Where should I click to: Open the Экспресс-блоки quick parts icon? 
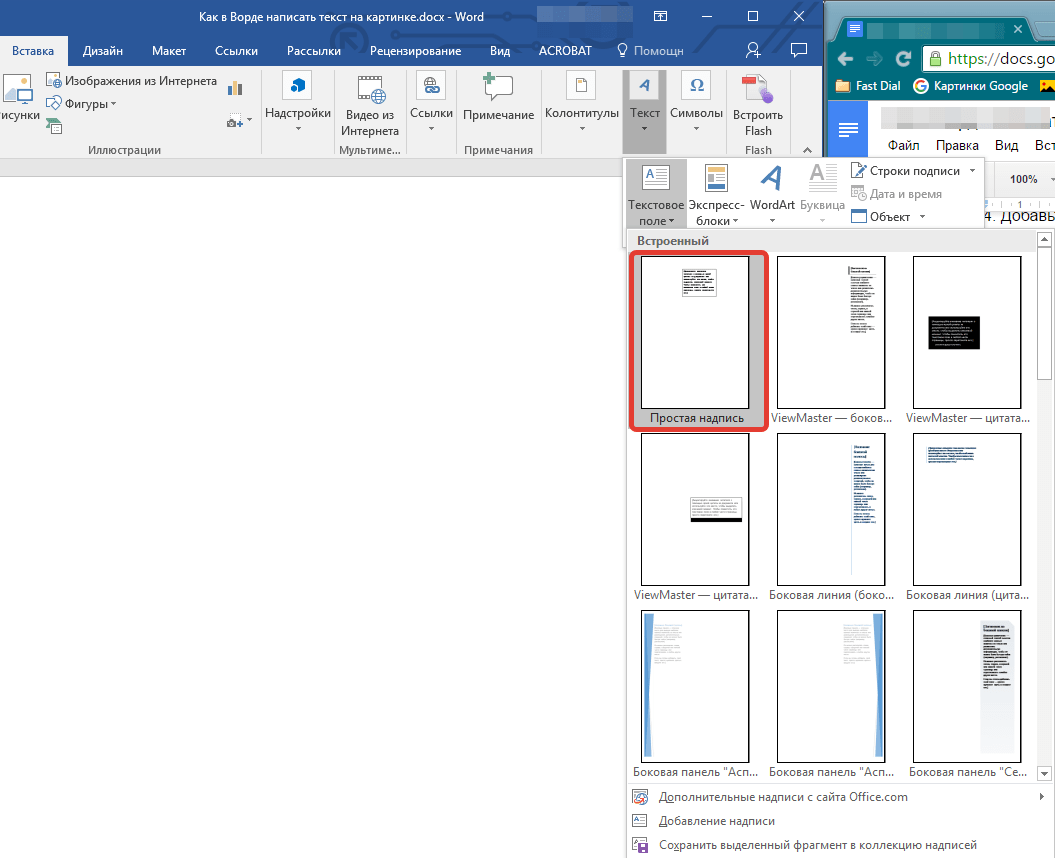716,181
